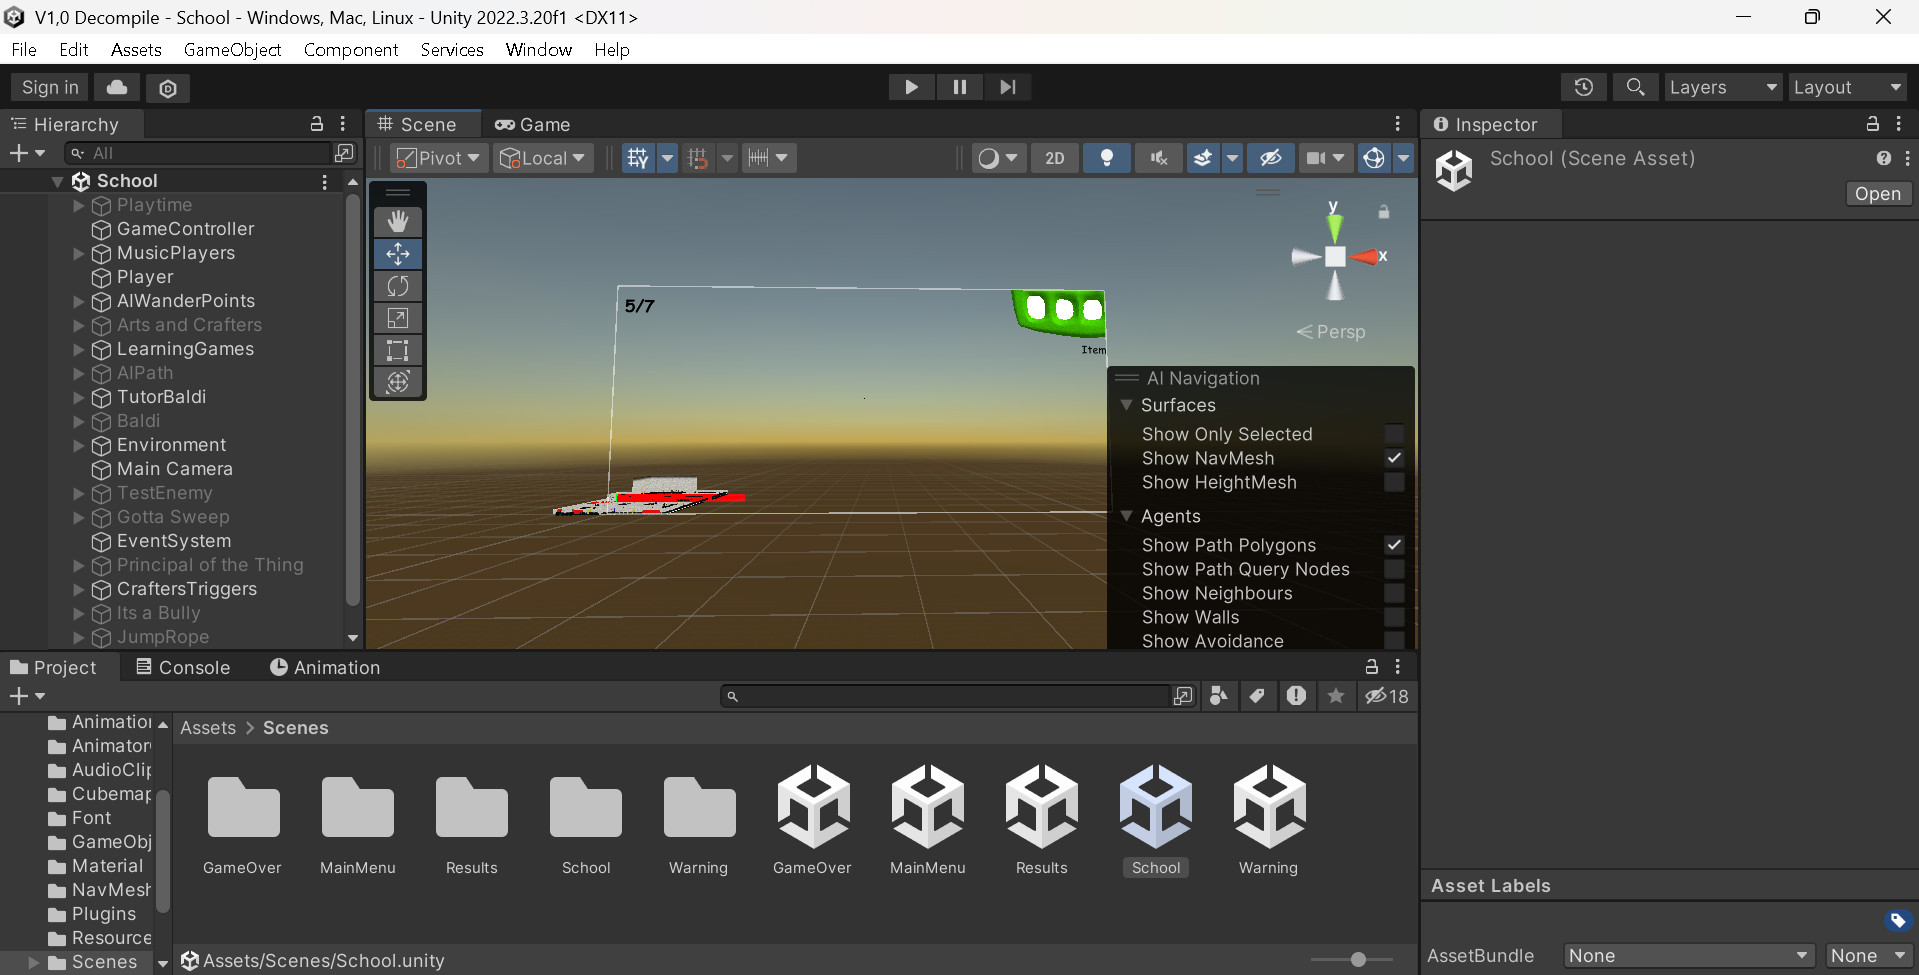Screen dimensions: 1919x975
Task: Click the Sign in button
Action: click(x=48, y=87)
